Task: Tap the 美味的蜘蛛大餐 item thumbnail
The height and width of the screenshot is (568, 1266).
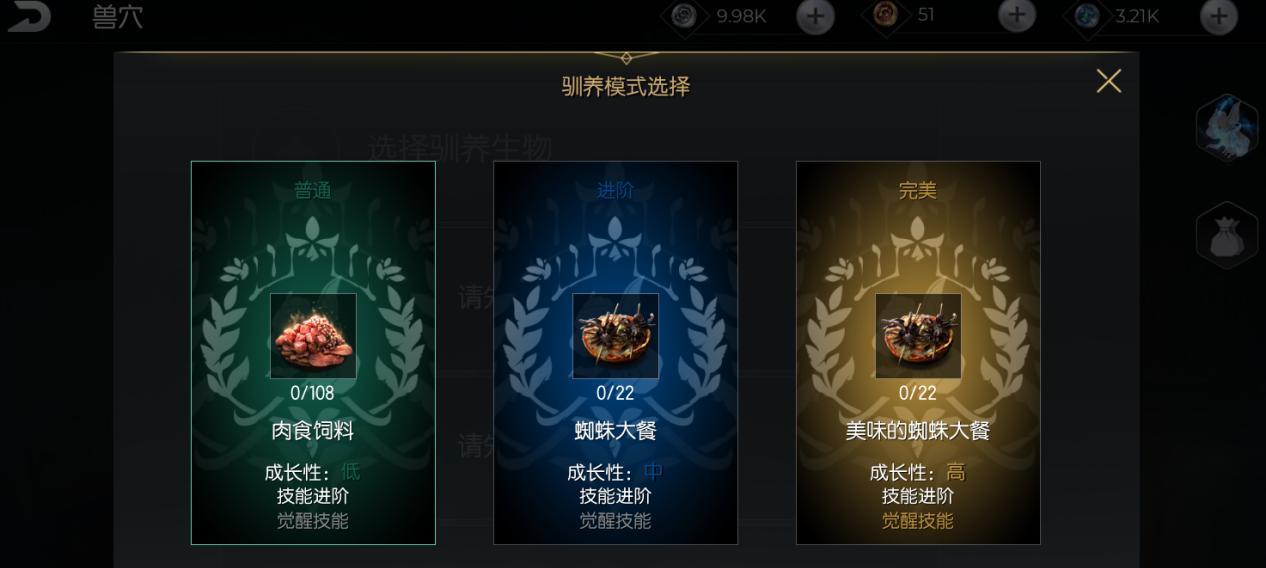Action: pyautogui.click(x=918, y=336)
